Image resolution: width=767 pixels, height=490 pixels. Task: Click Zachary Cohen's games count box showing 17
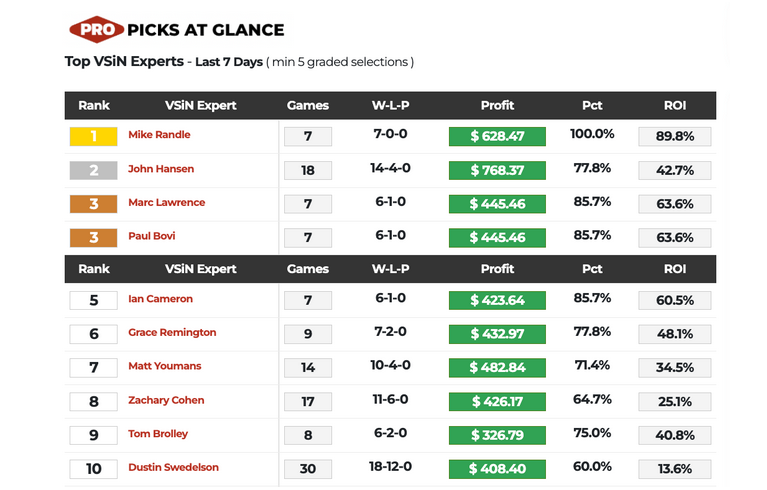coord(308,401)
